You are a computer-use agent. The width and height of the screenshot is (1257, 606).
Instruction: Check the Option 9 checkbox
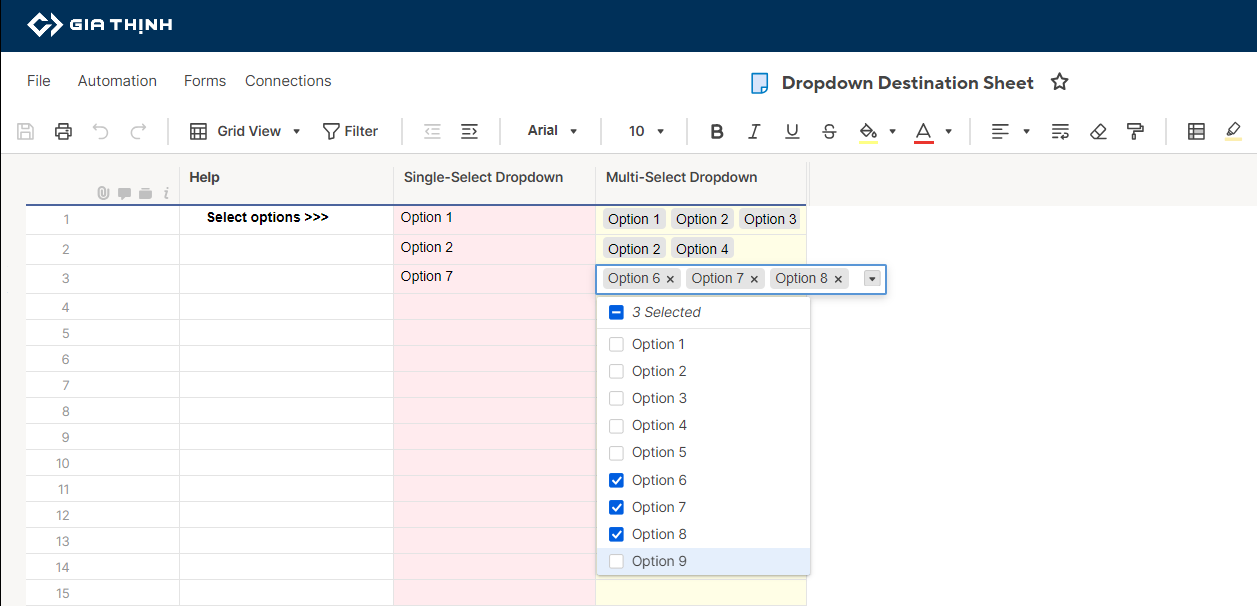pyautogui.click(x=616, y=561)
